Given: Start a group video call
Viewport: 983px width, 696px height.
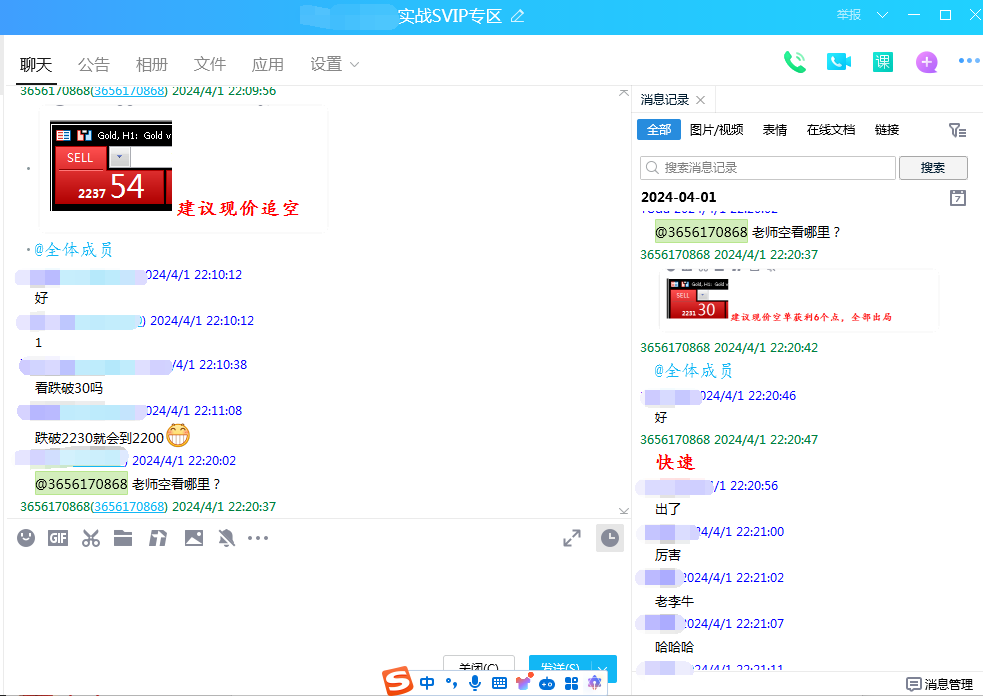Looking at the screenshot, I should coord(838,62).
